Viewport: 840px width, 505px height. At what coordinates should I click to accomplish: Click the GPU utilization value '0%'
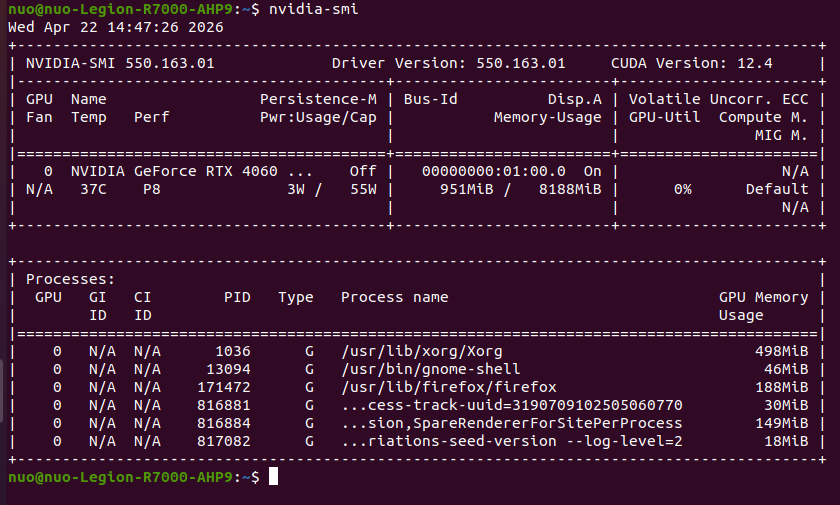[x=682, y=189]
